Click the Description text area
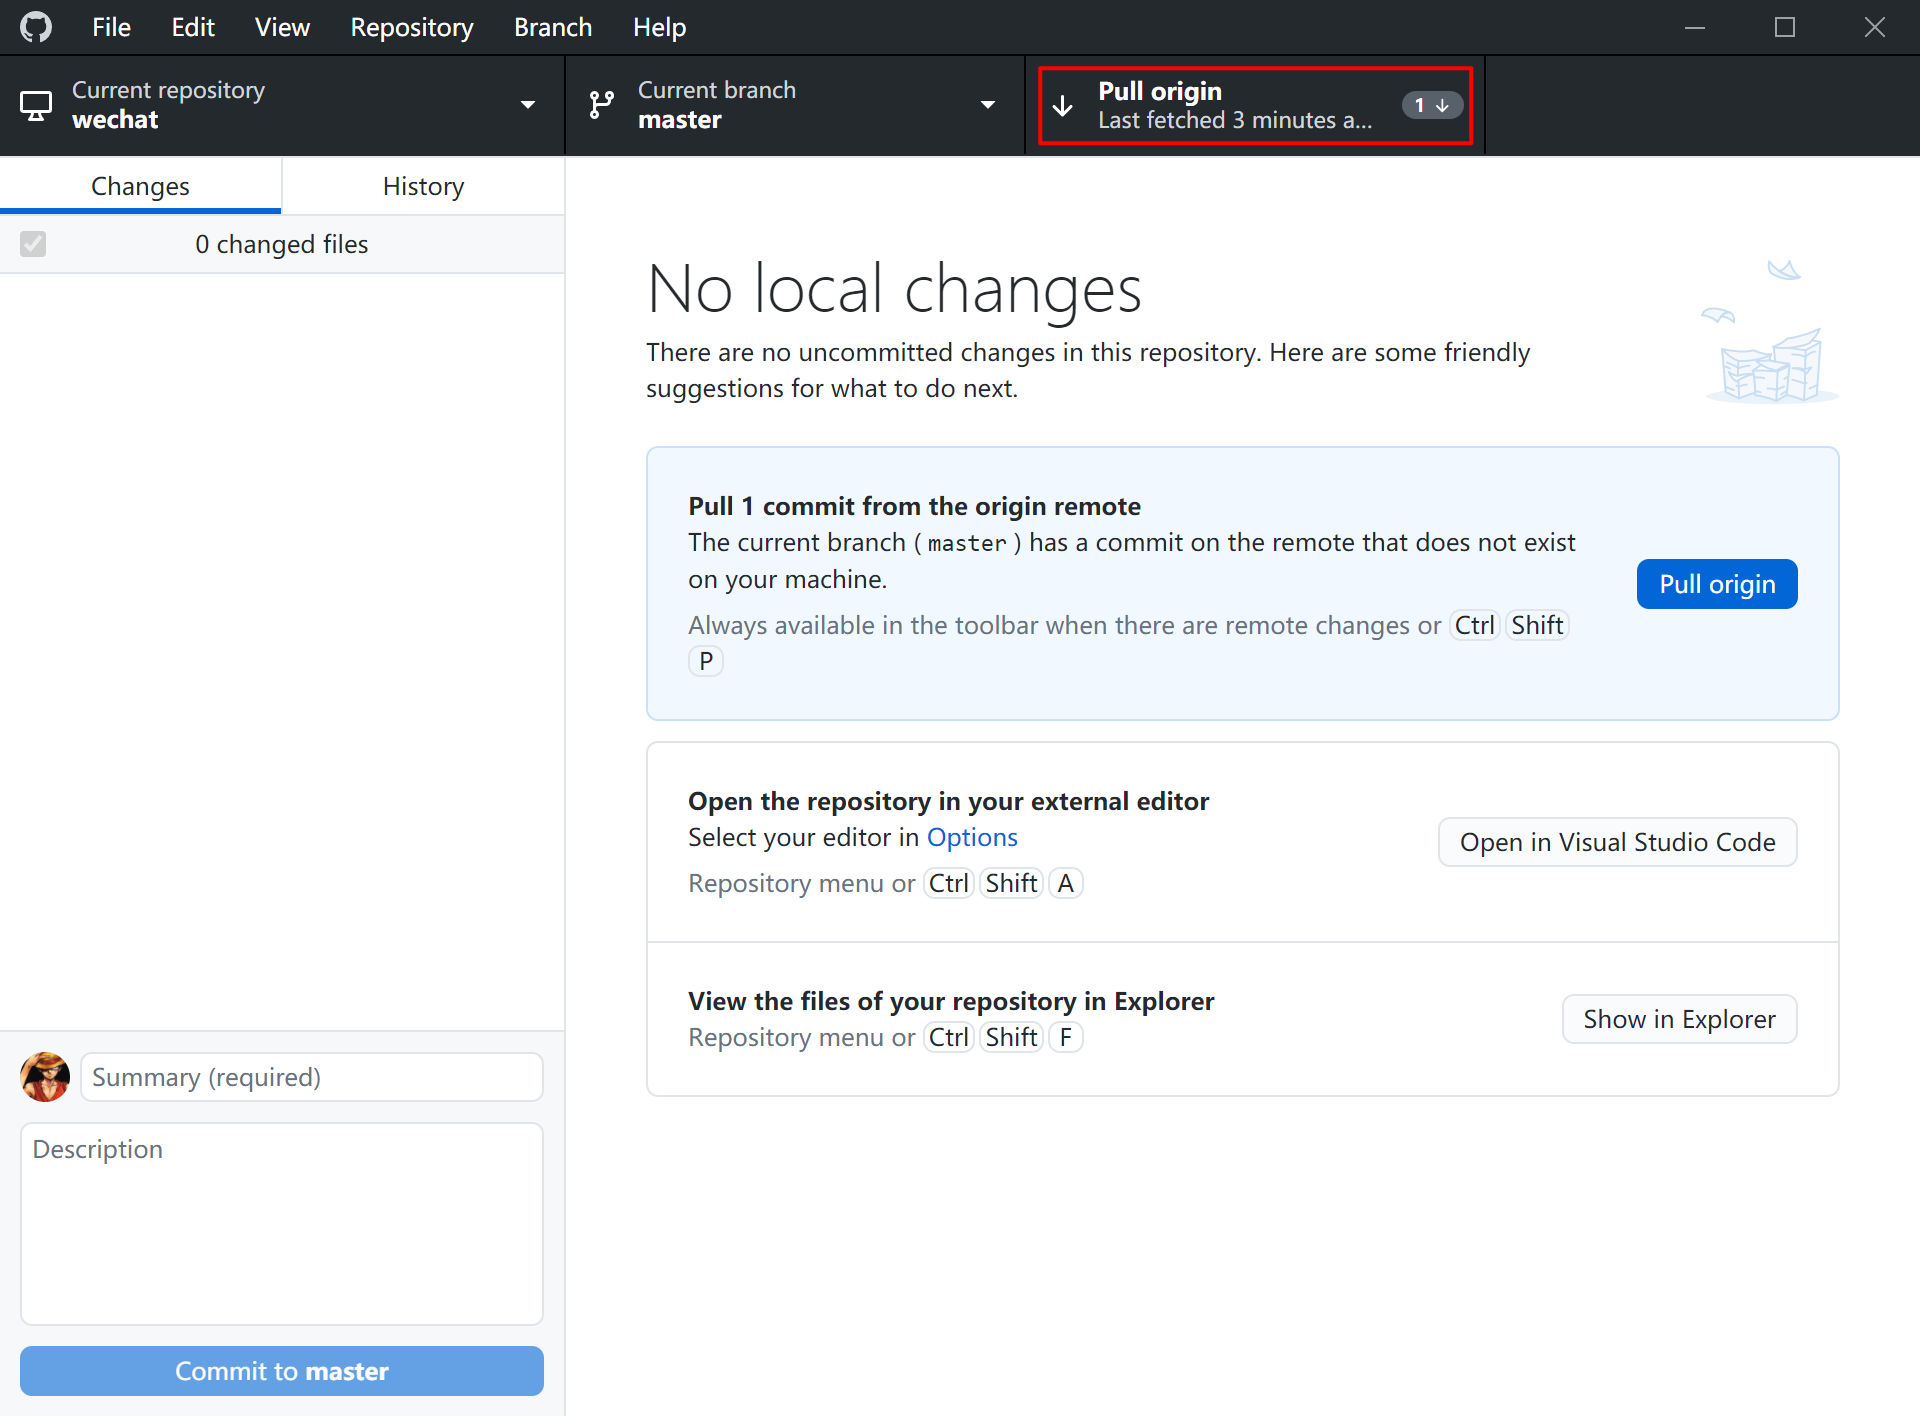 [x=281, y=1222]
